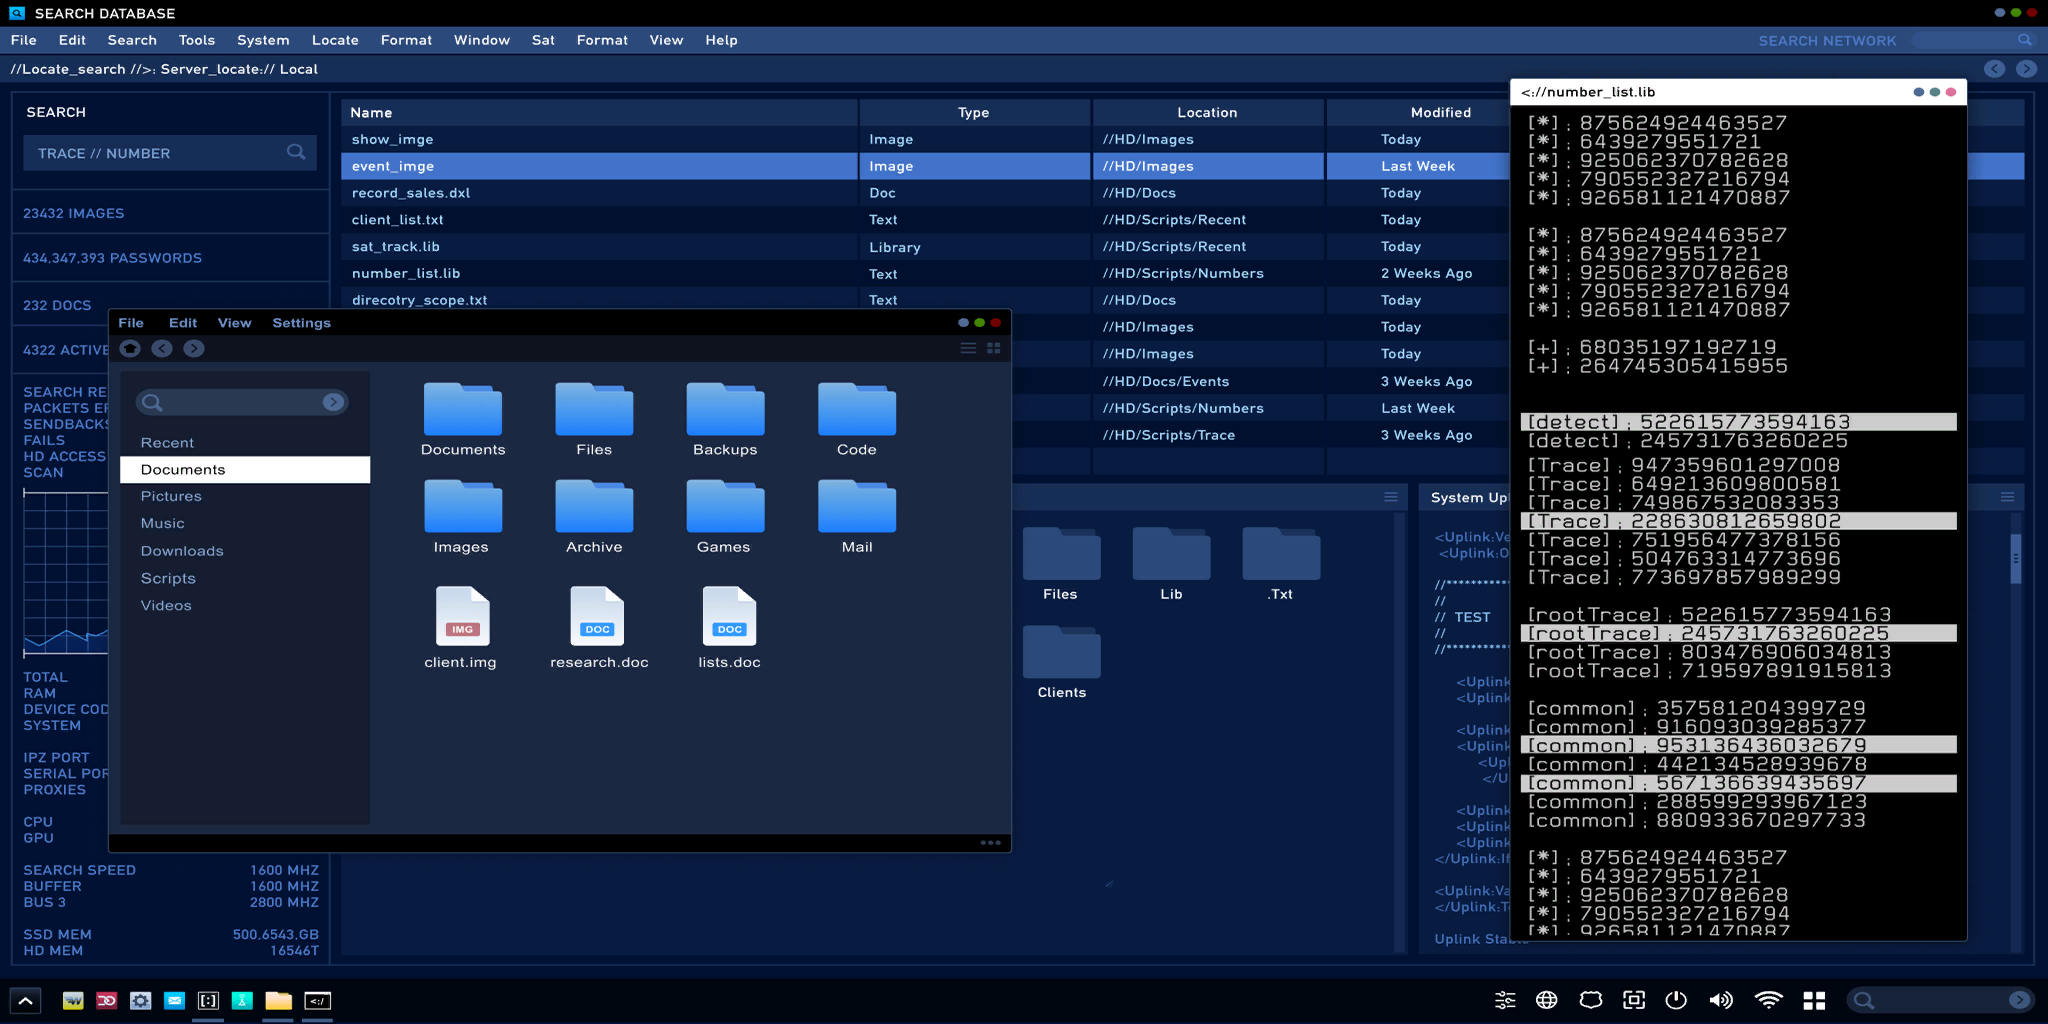Select Scripts in file browser sidebar
2048x1024 pixels.
168,578
